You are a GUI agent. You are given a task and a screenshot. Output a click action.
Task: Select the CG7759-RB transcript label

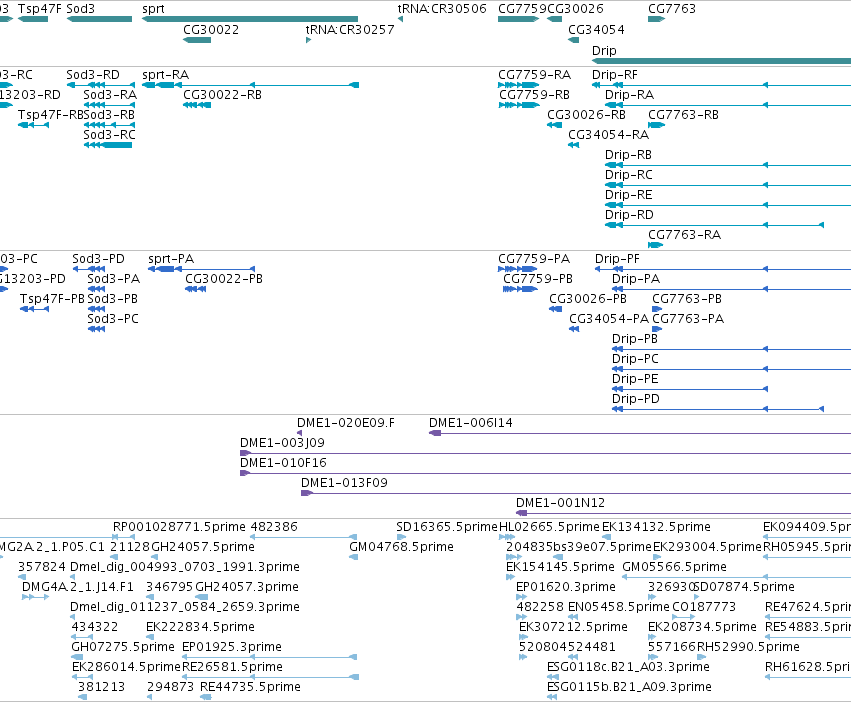click(x=535, y=95)
